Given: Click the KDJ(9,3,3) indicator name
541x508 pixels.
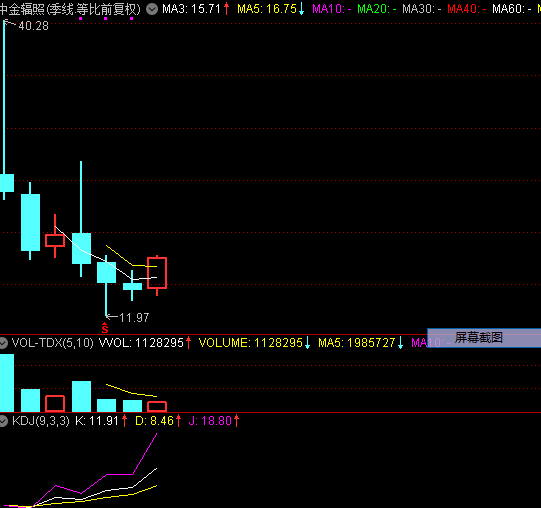Looking at the screenshot, I should click(x=41, y=421).
